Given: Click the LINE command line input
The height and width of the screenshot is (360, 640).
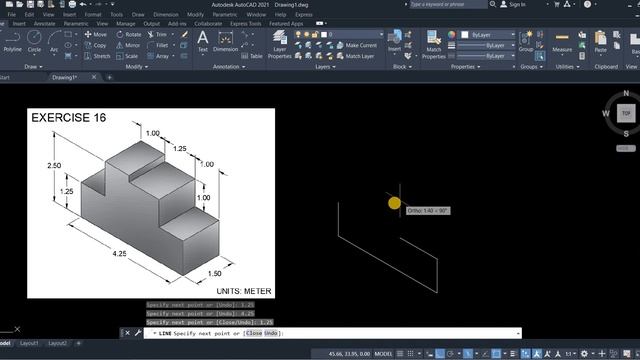Looking at the screenshot, I should coord(333,333).
